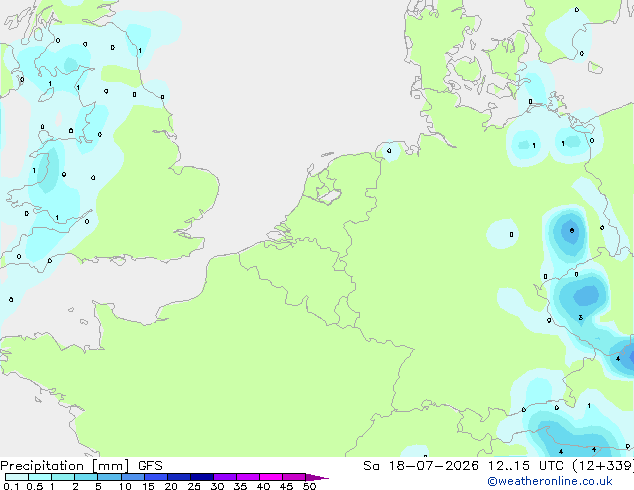634x490 pixels.
Task: Click the '0.5' legend scale label
Action: click(35, 486)
